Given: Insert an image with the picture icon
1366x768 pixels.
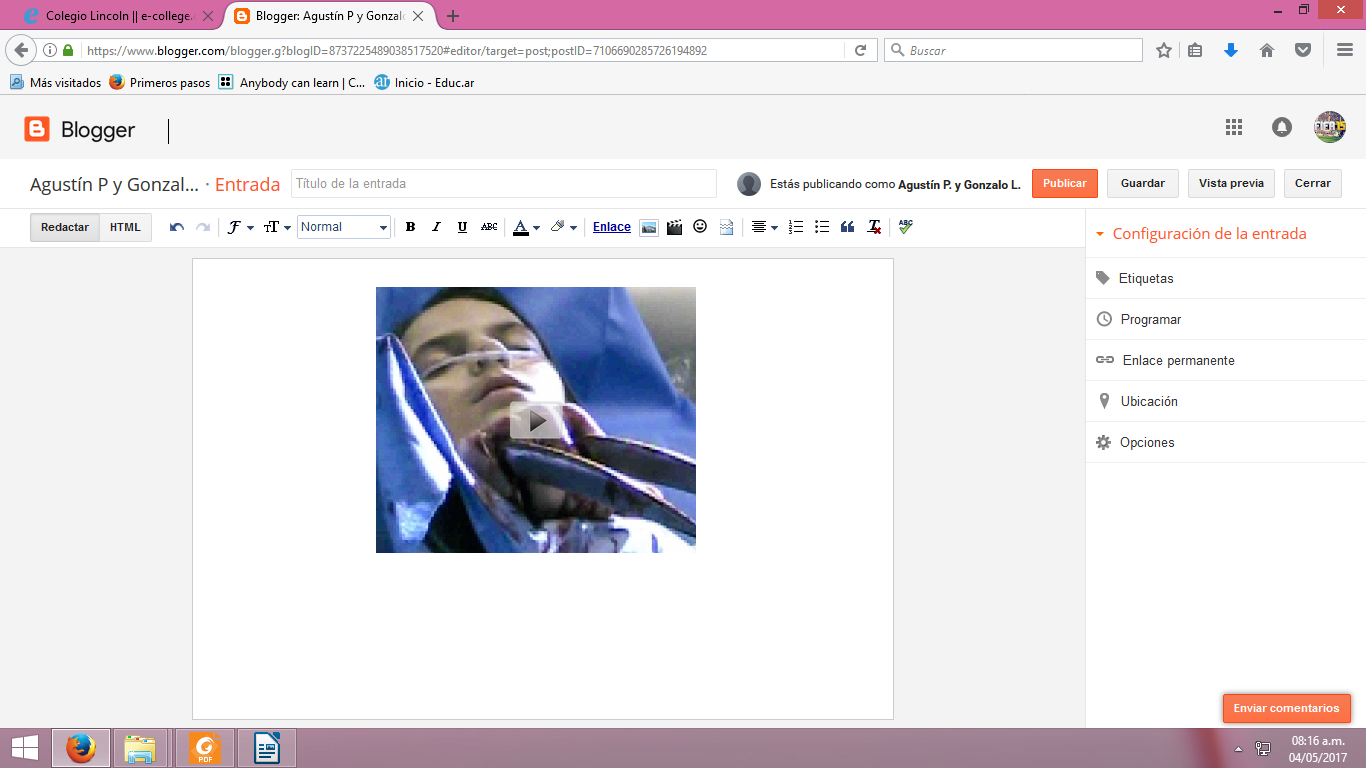Looking at the screenshot, I should point(649,227).
